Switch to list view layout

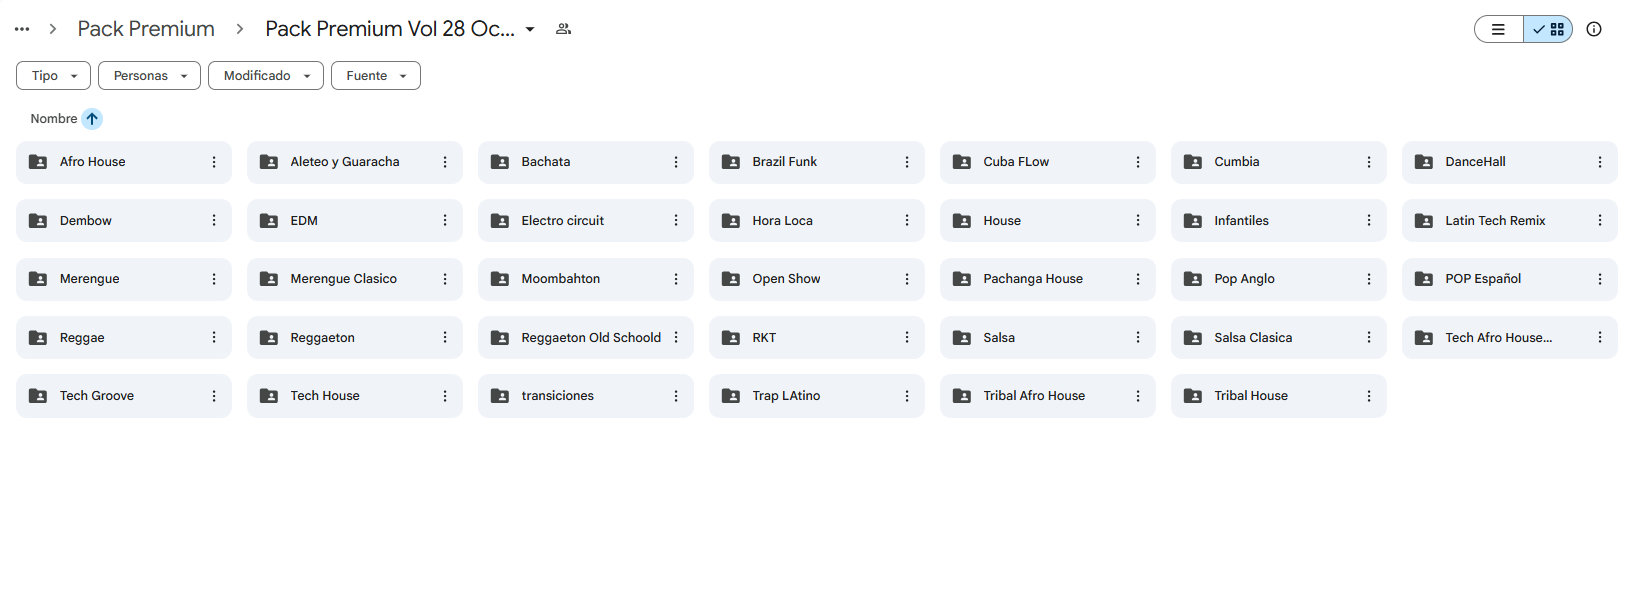1498,30
